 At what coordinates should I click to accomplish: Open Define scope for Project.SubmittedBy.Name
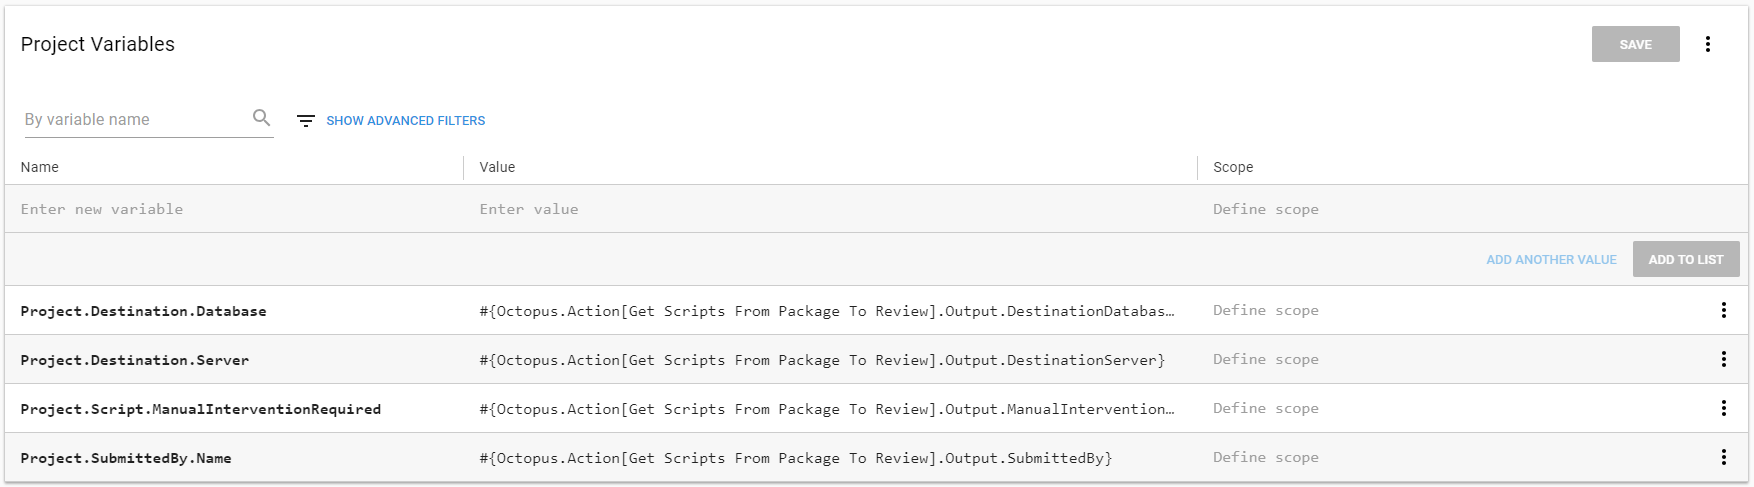coord(1266,458)
